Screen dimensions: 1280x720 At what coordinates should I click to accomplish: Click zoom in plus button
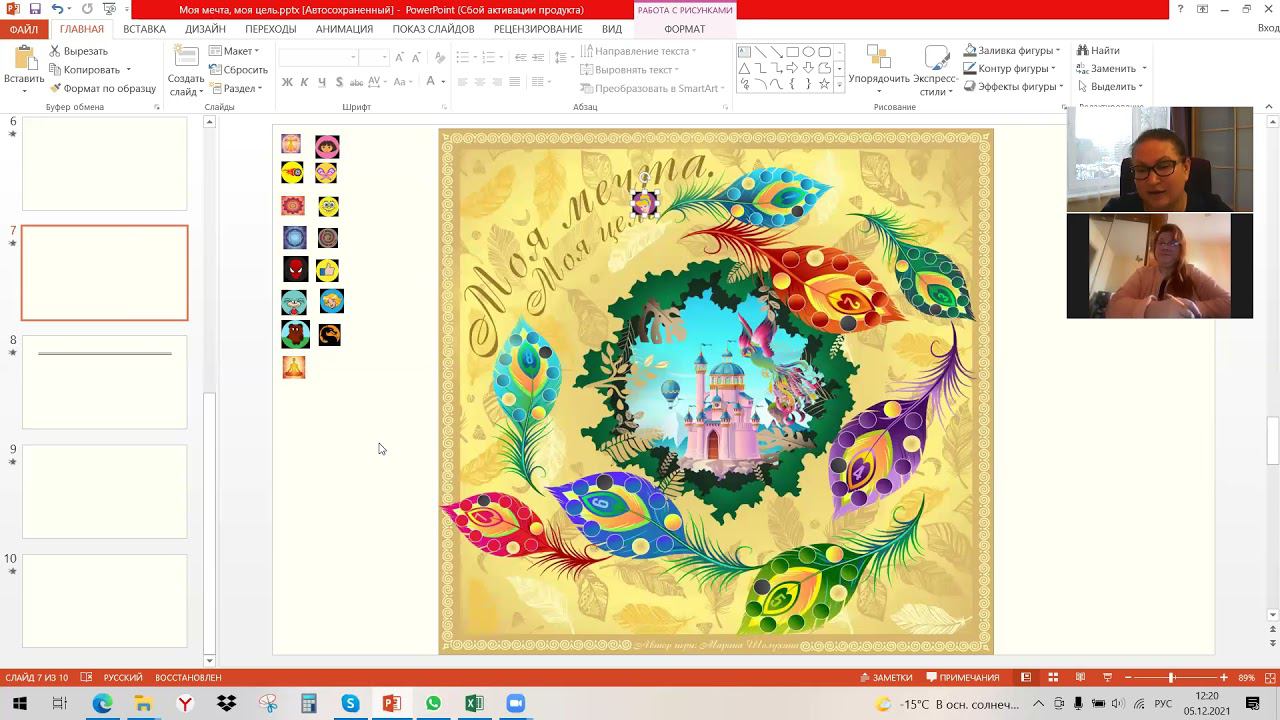click(1224, 677)
